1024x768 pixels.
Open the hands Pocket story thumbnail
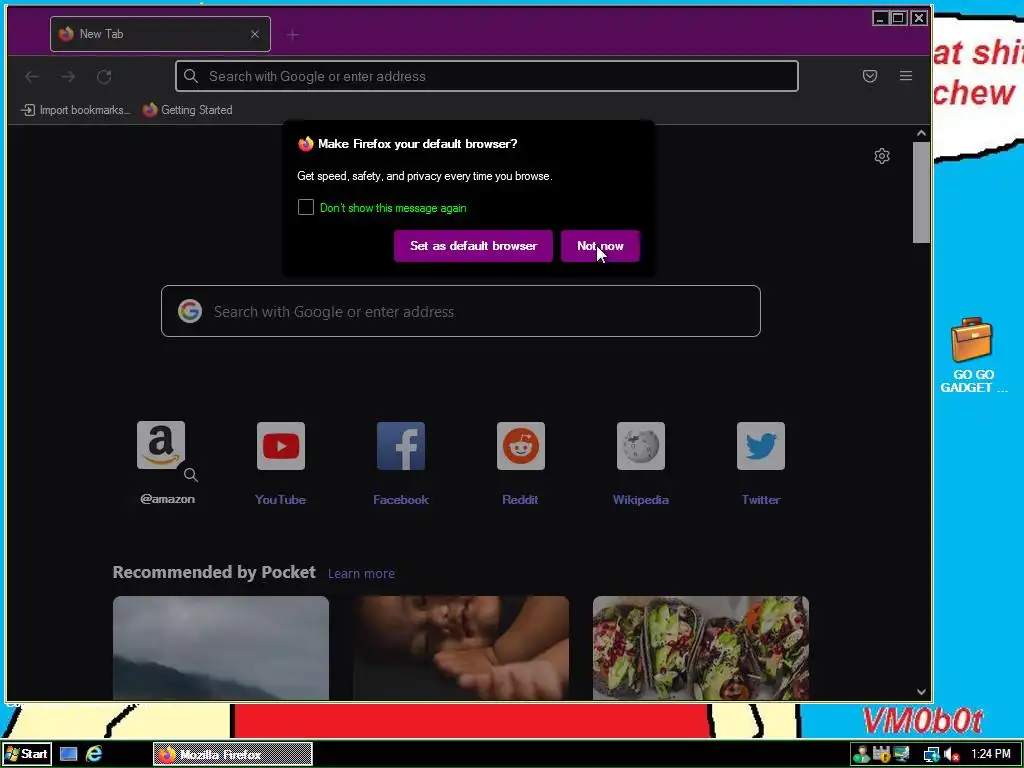(x=461, y=647)
